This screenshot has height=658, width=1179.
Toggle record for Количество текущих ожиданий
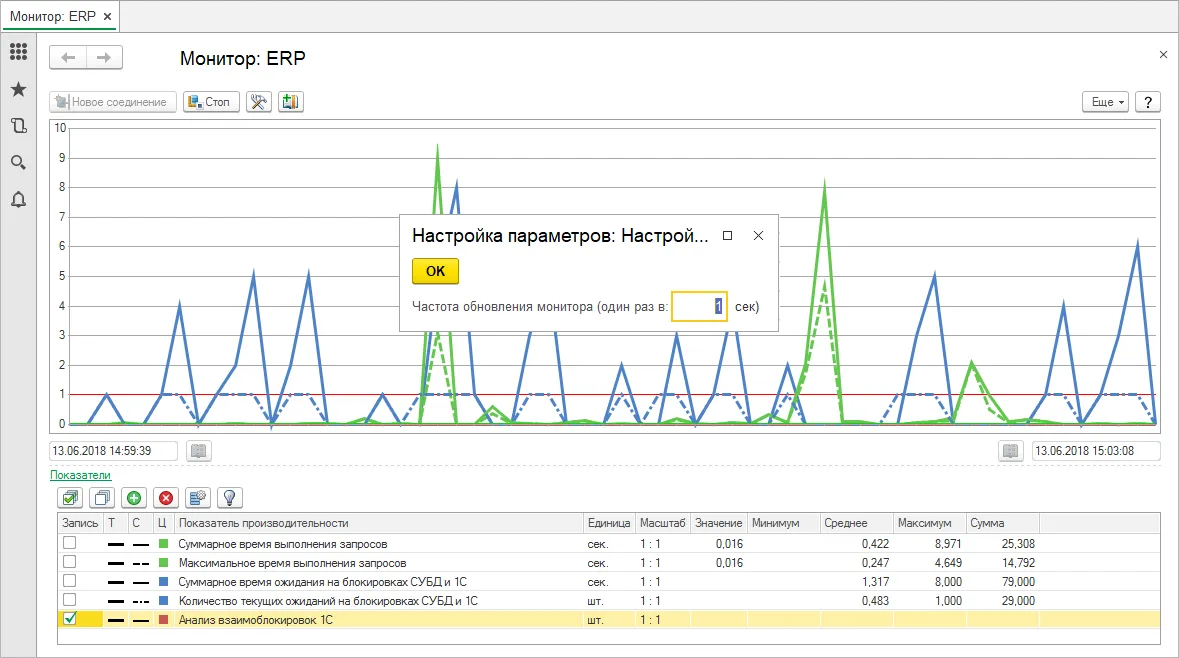[69, 600]
